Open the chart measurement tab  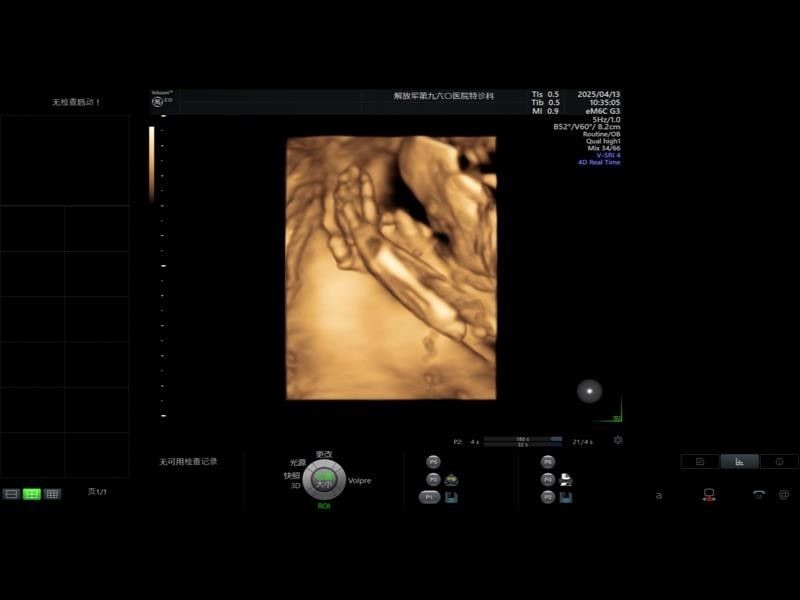click(x=739, y=461)
